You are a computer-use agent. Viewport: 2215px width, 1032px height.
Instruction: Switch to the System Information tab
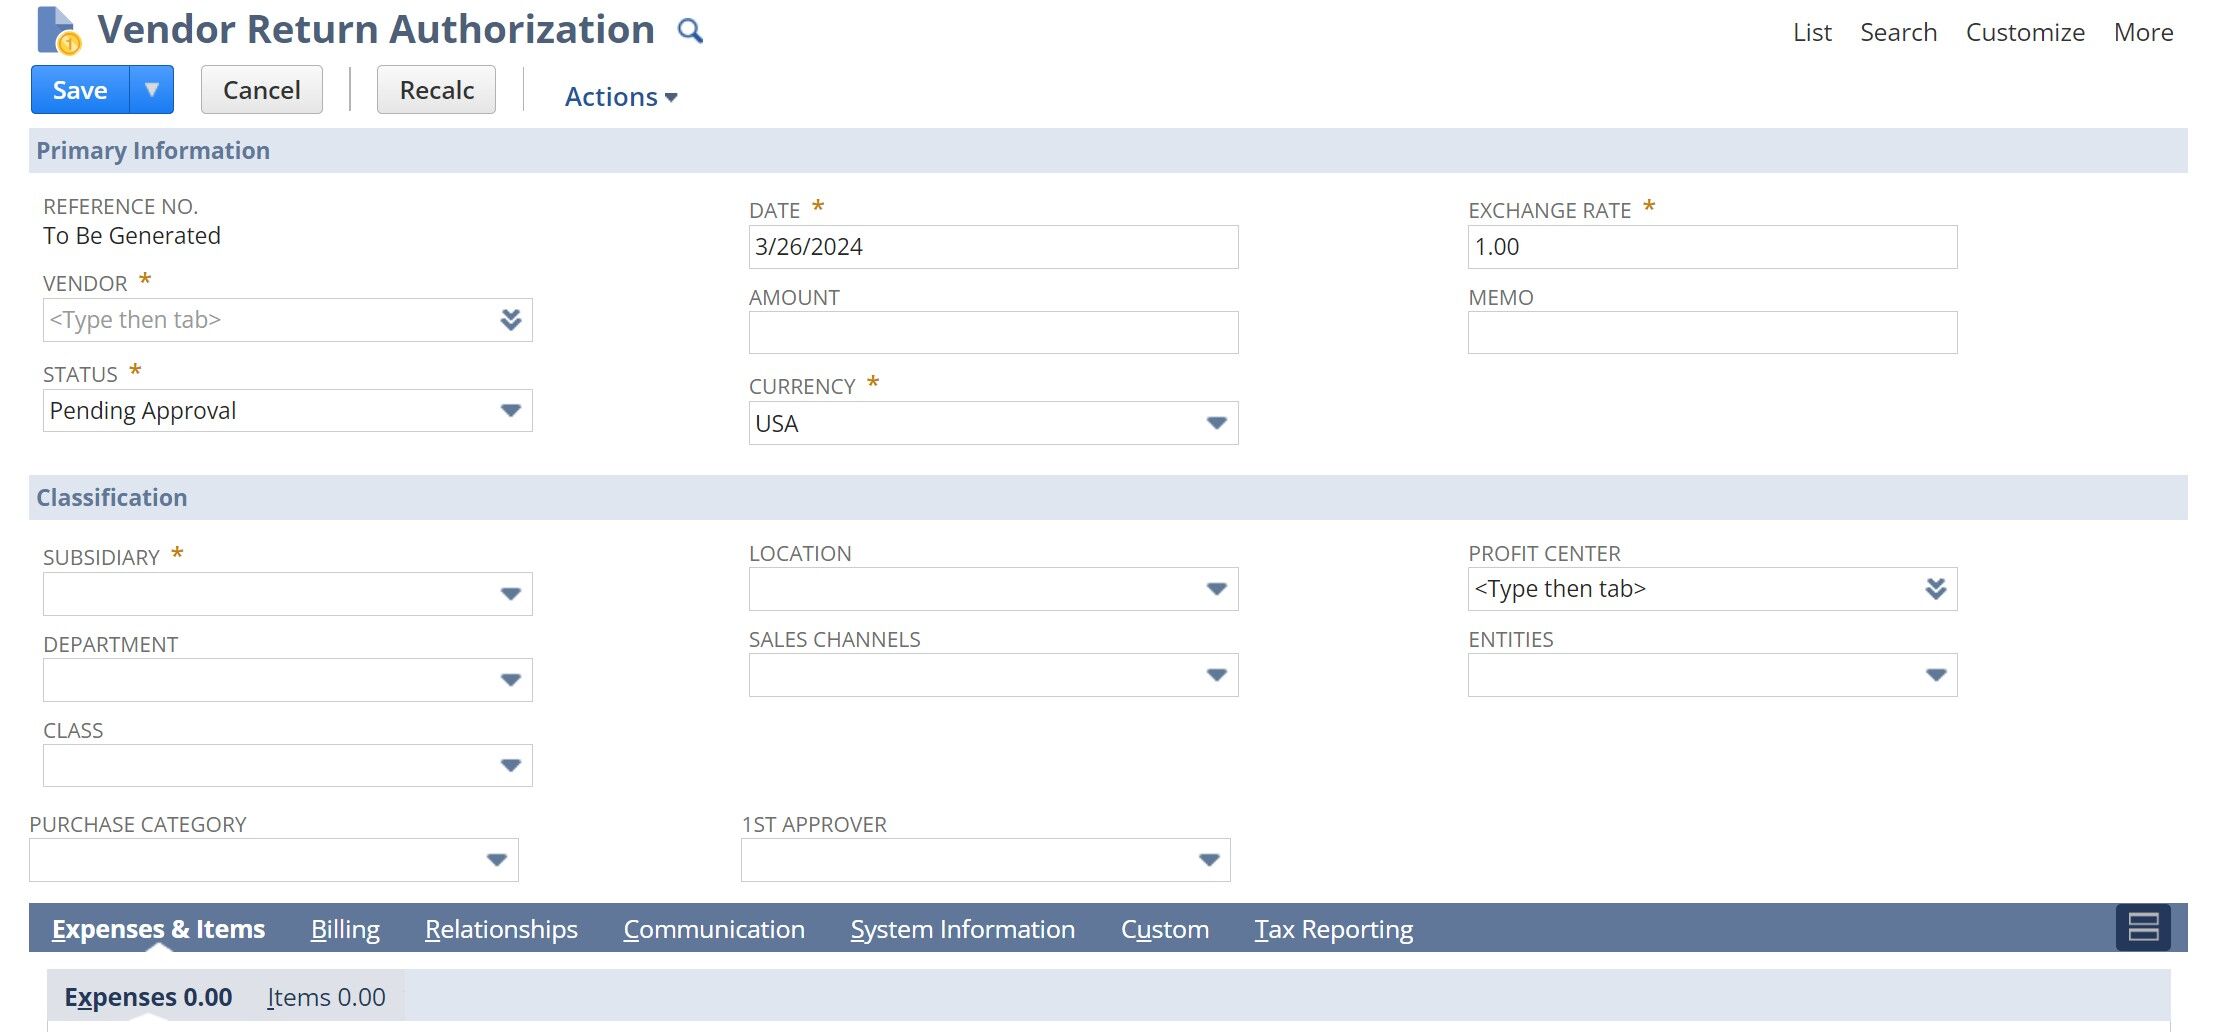pyautogui.click(x=962, y=928)
